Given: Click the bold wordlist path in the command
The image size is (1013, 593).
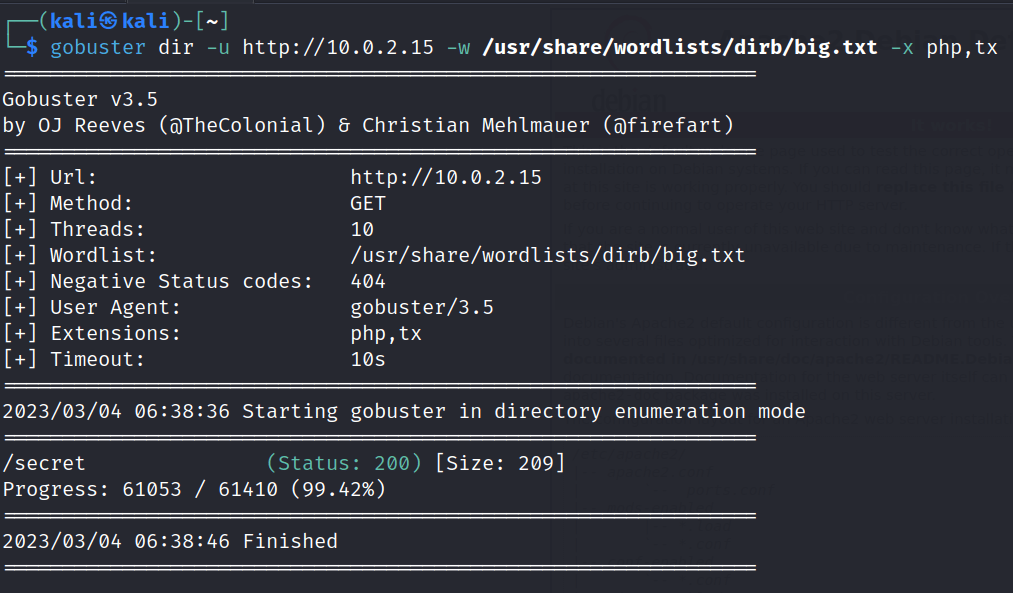Looking at the screenshot, I should (x=679, y=47).
